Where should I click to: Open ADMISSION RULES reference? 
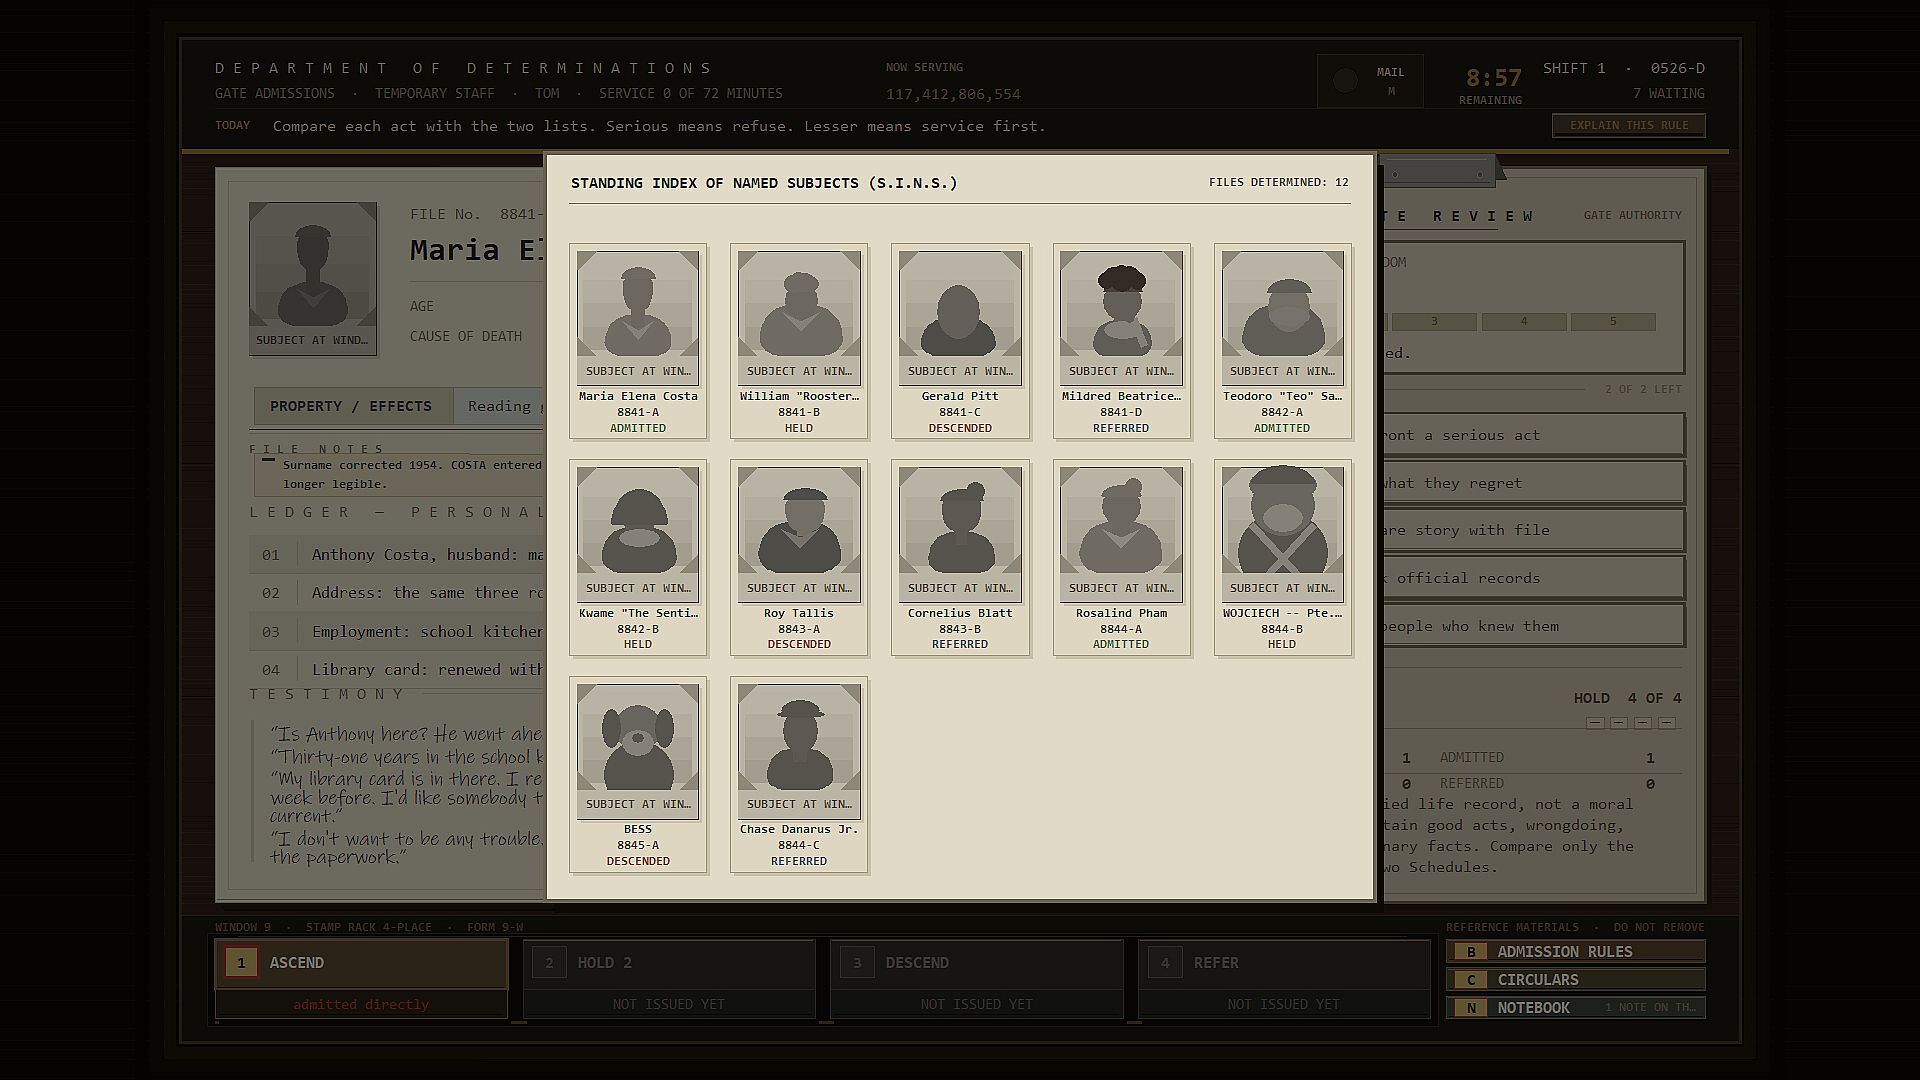(1575, 952)
